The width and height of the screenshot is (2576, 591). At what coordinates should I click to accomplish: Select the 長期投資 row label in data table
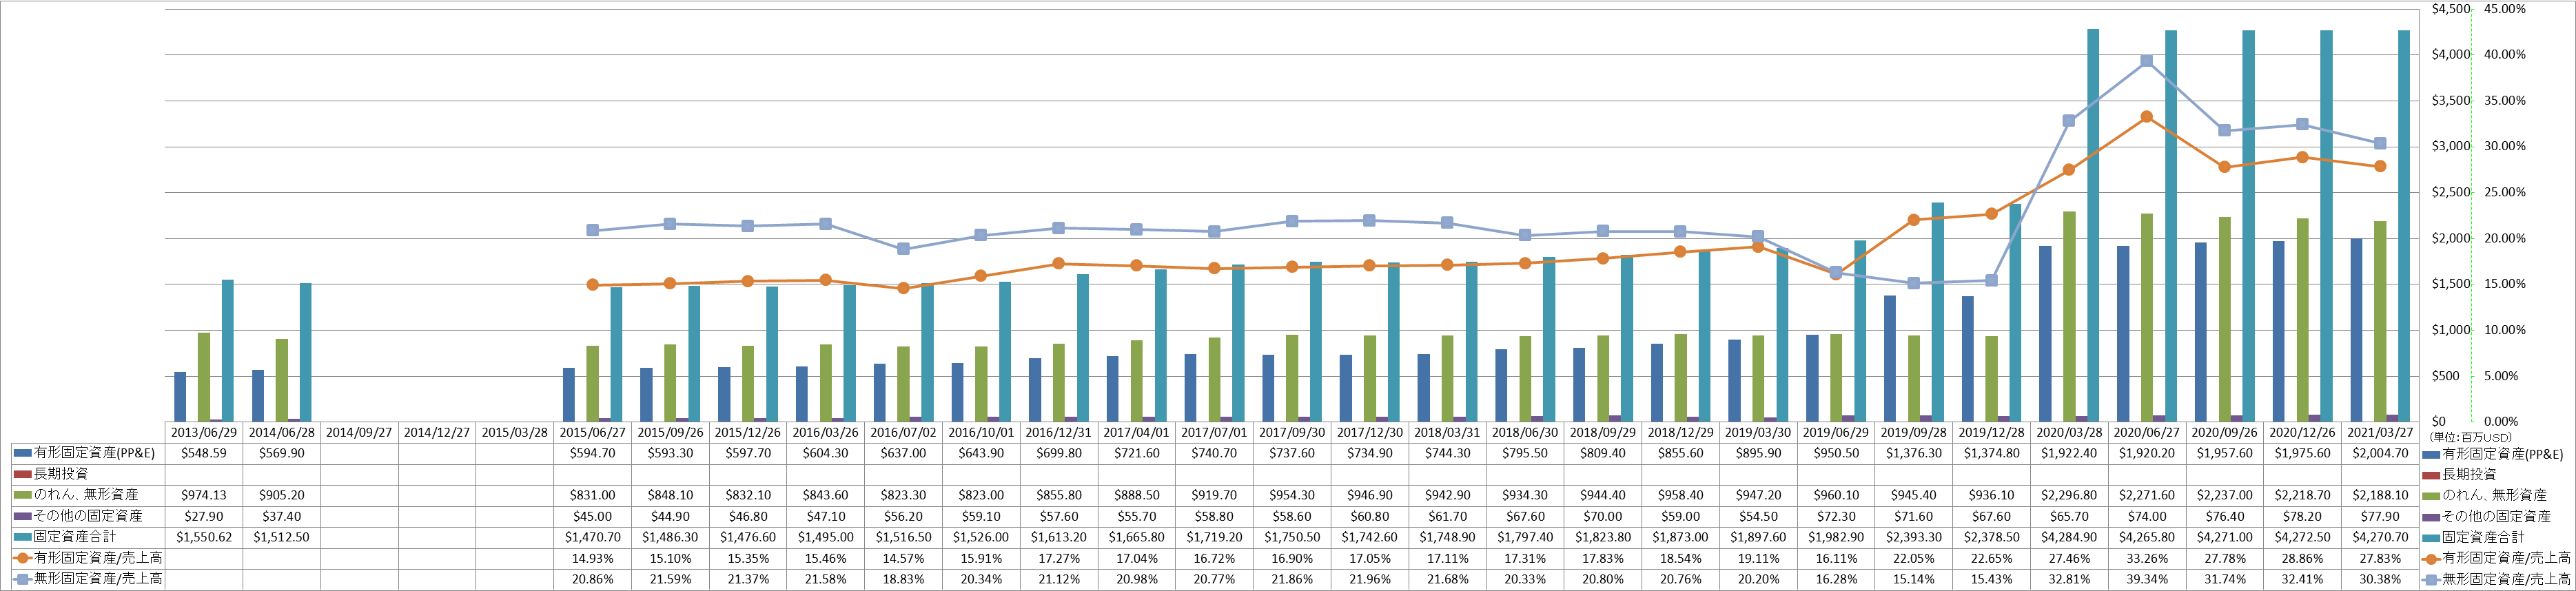(61, 474)
